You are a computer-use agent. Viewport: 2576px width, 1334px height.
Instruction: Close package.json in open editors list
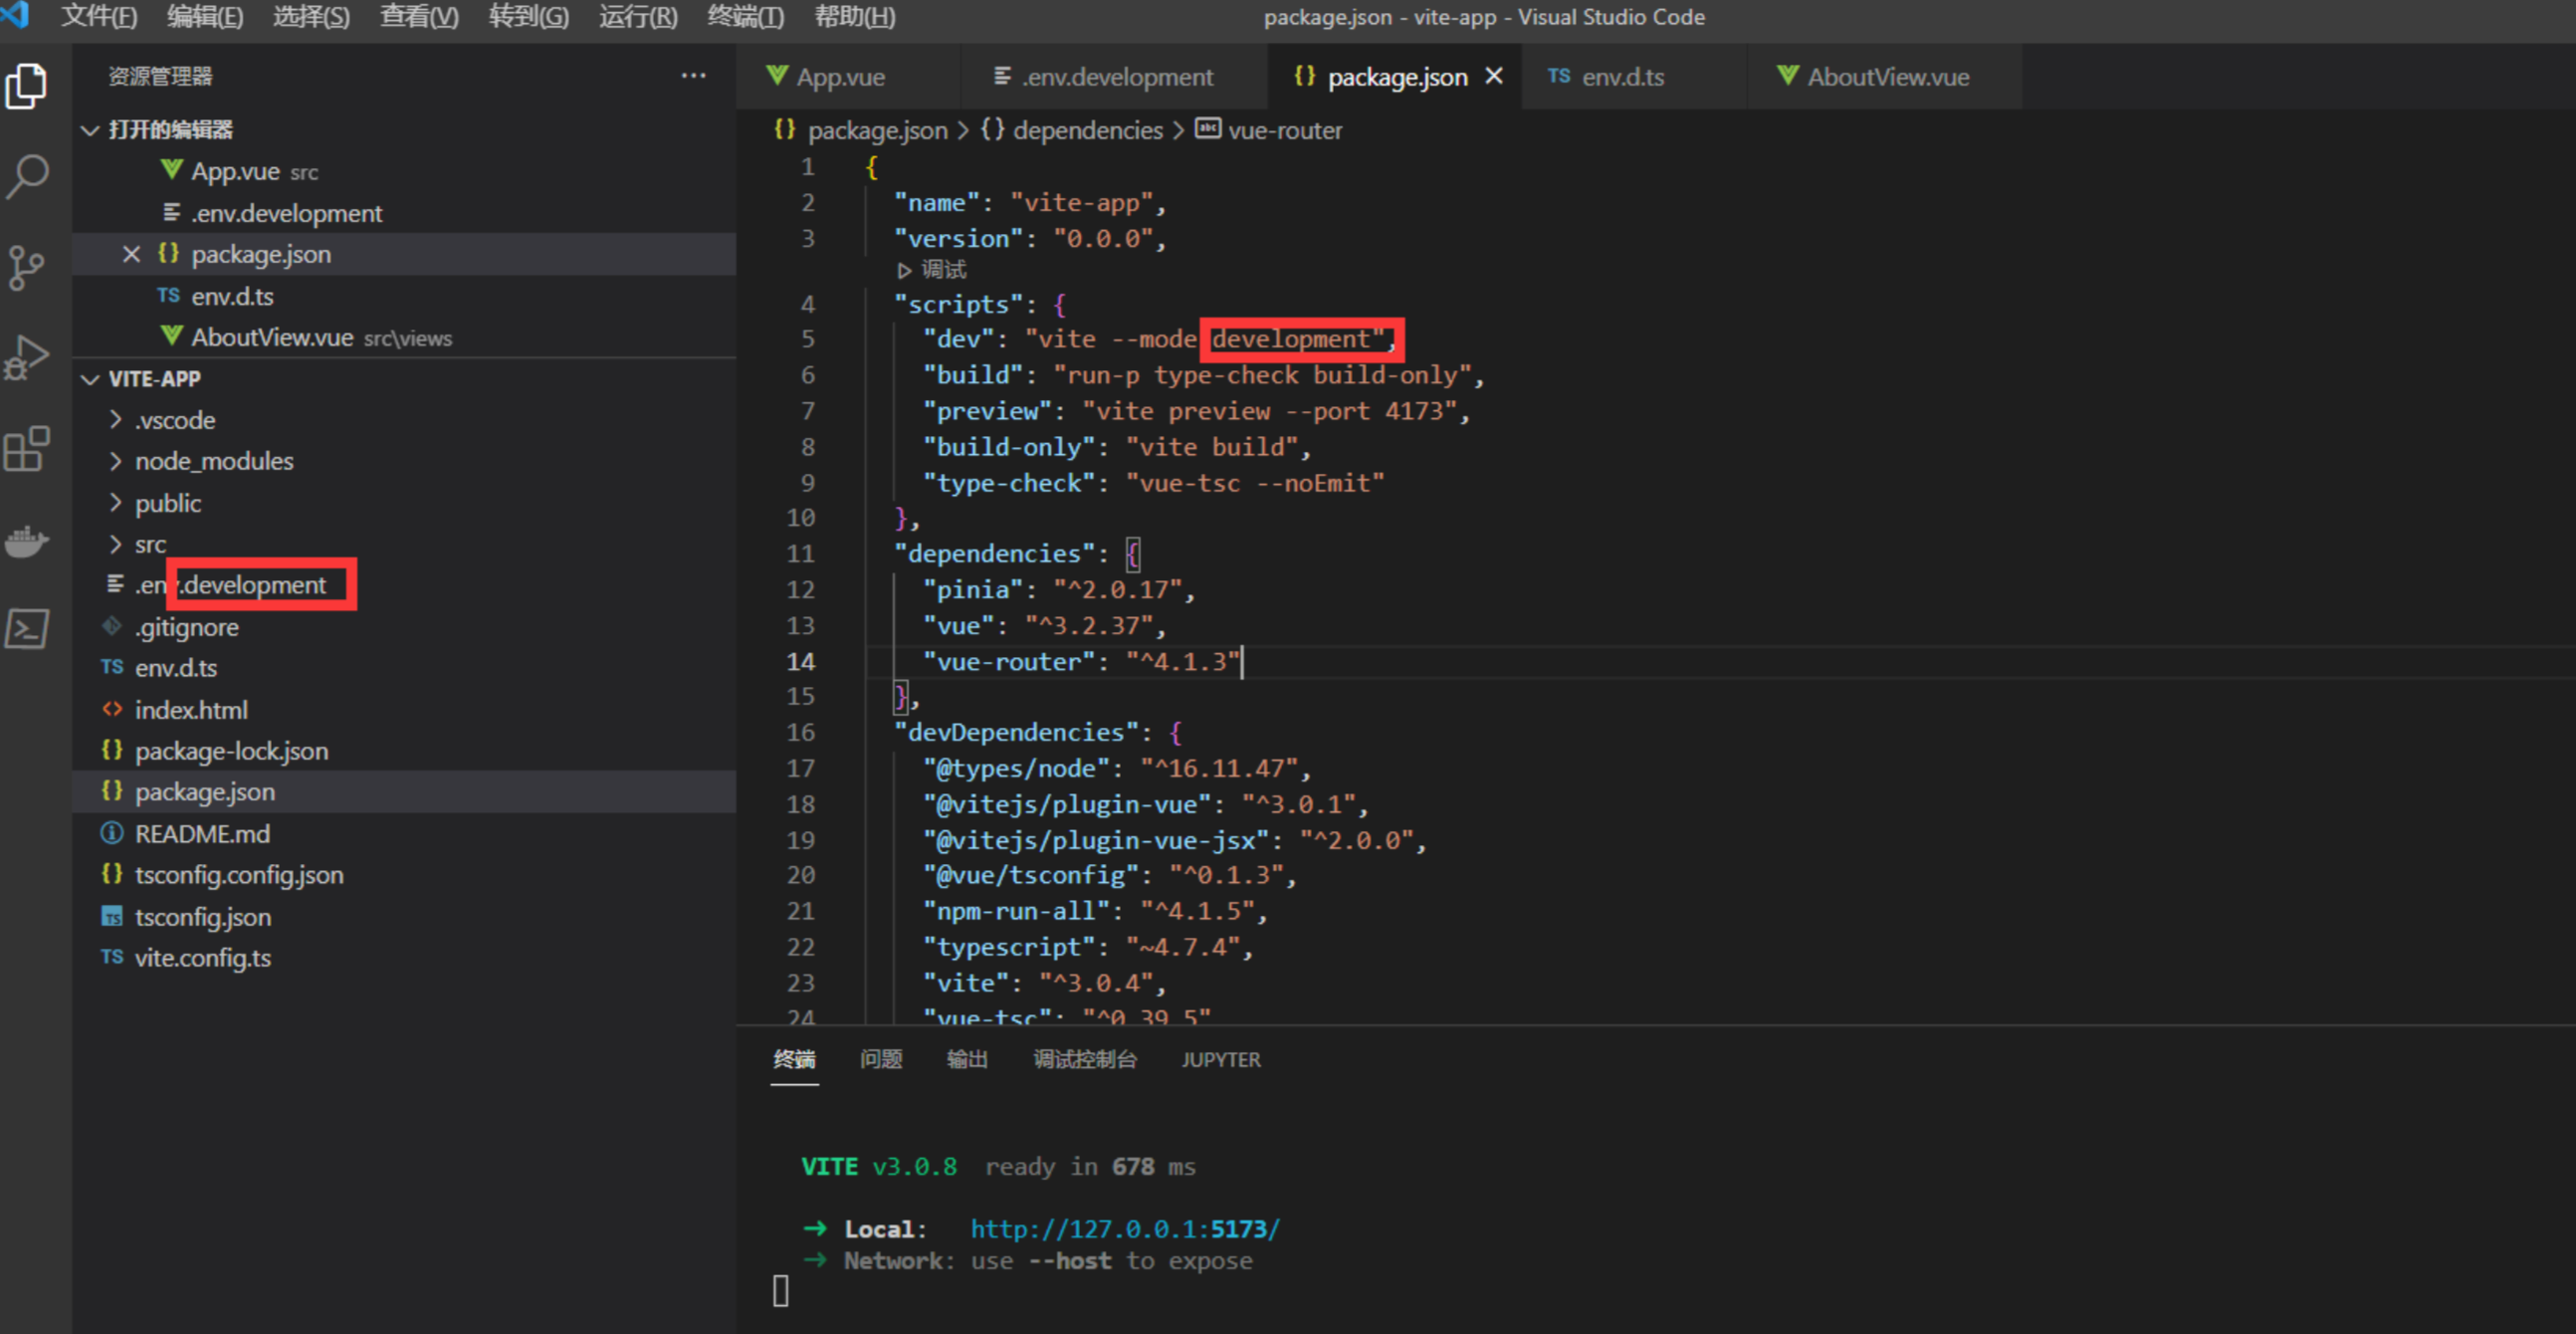click(131, 254)
